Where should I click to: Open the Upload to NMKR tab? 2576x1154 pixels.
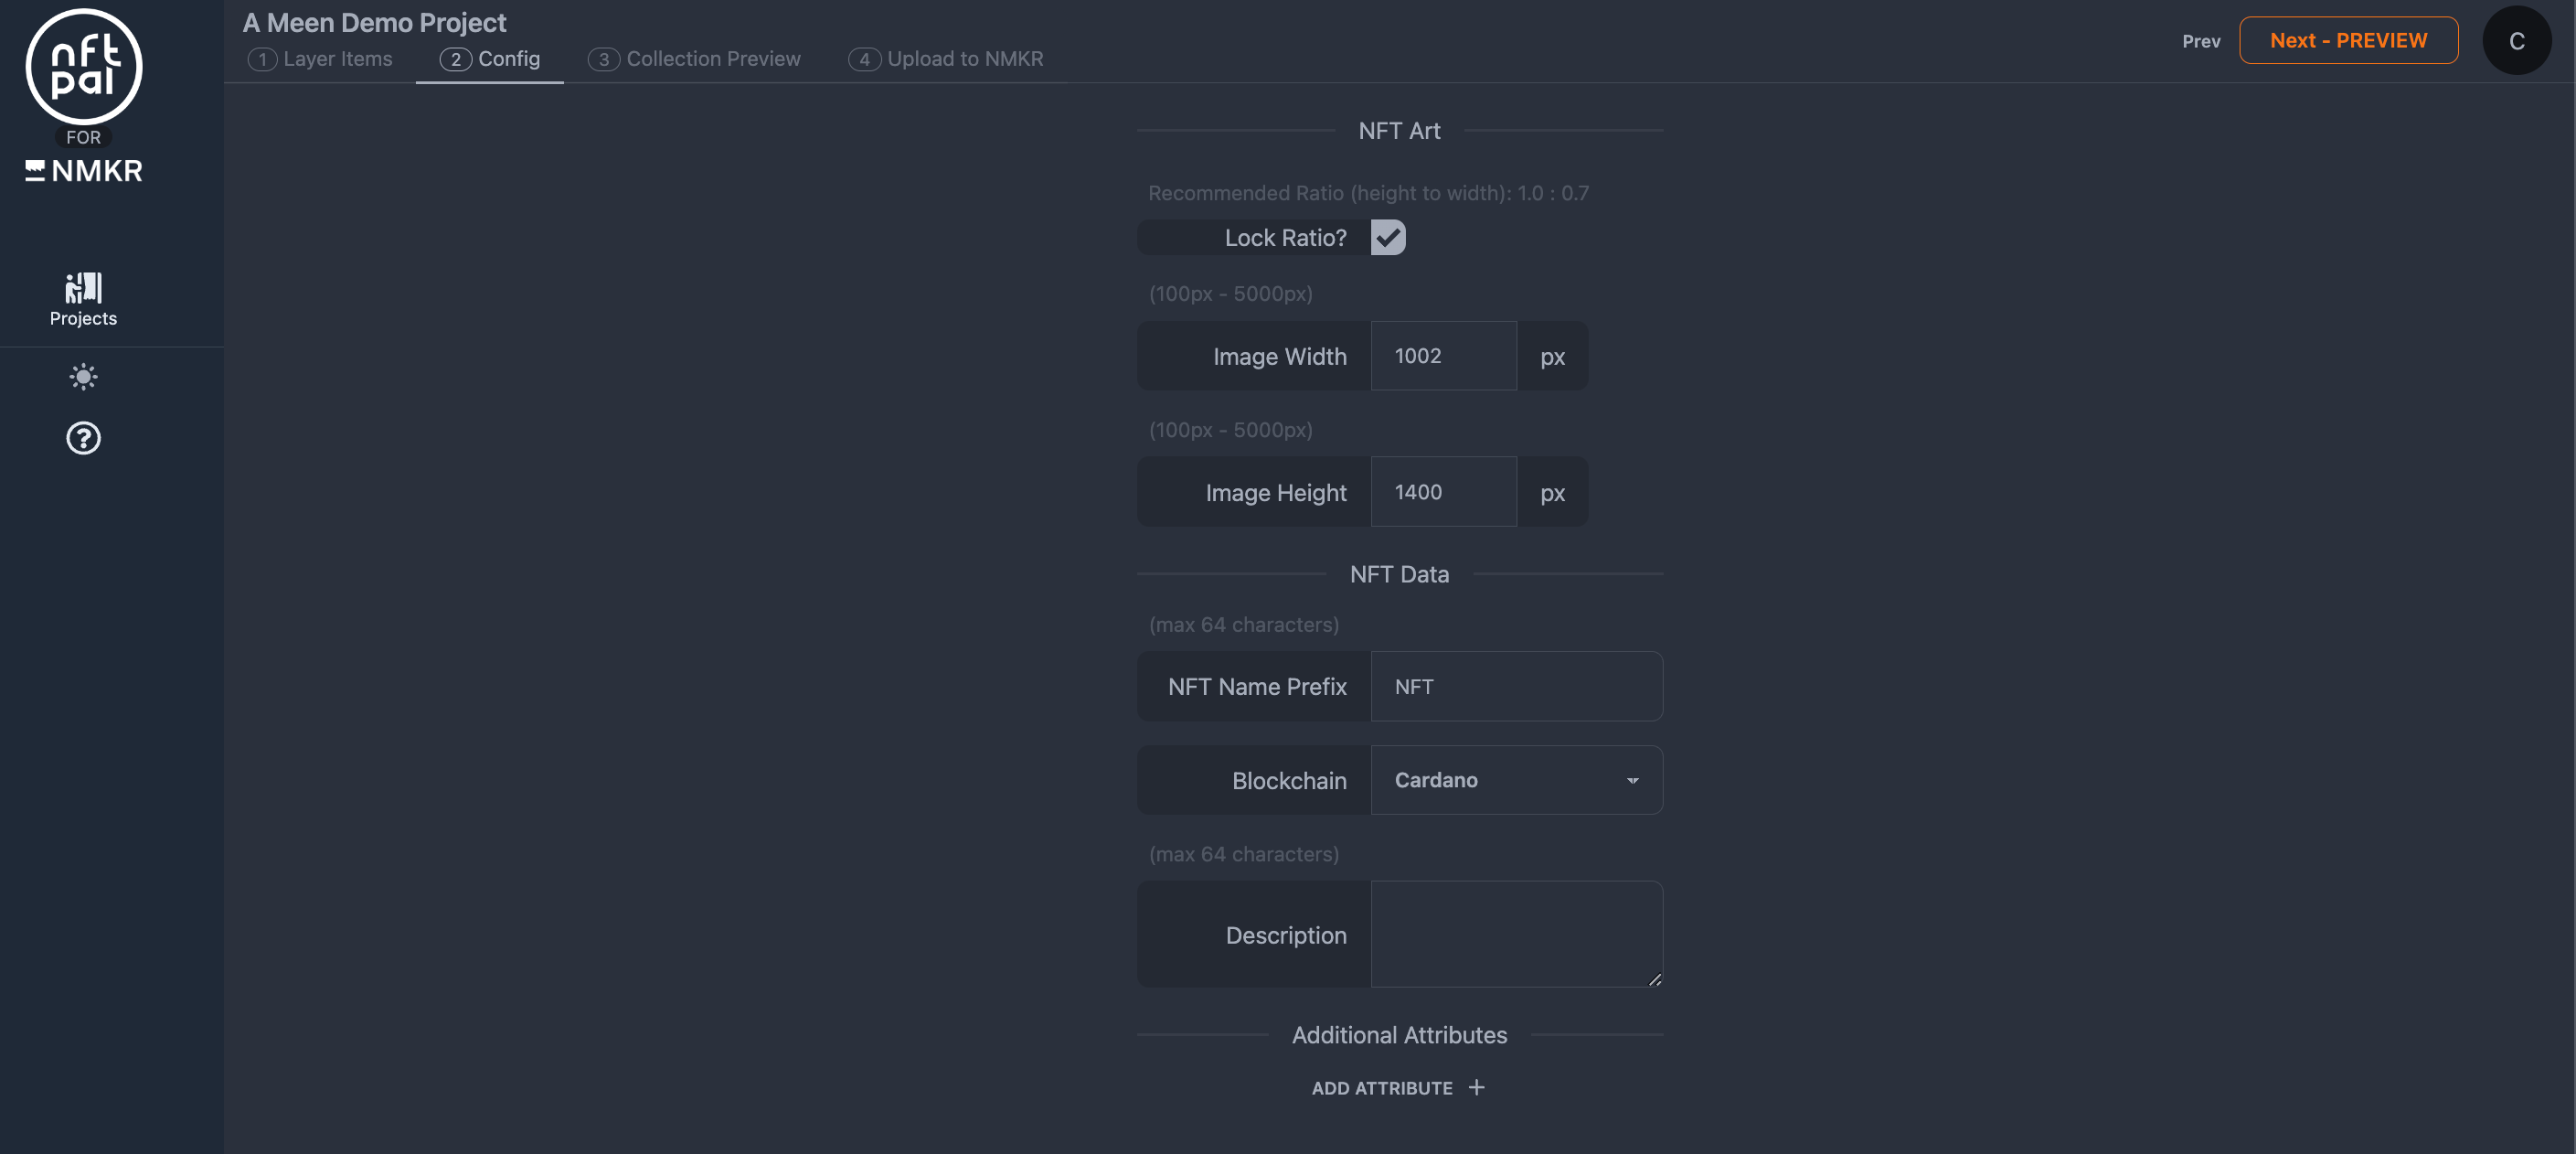pyautogui.click(x=946, y=59)
